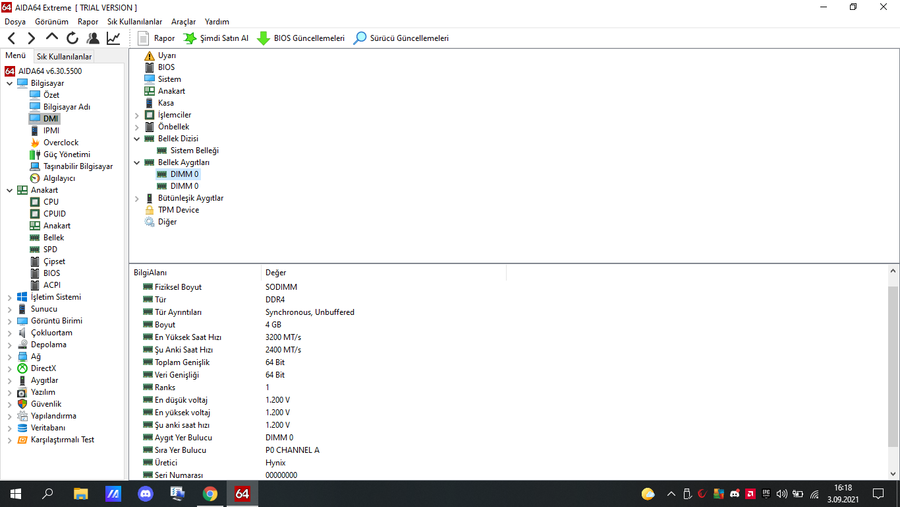The height and width of the screenshot is (507, 900).
Task: Go back with the left arrow toolbar icon
Action: [11, 38]
